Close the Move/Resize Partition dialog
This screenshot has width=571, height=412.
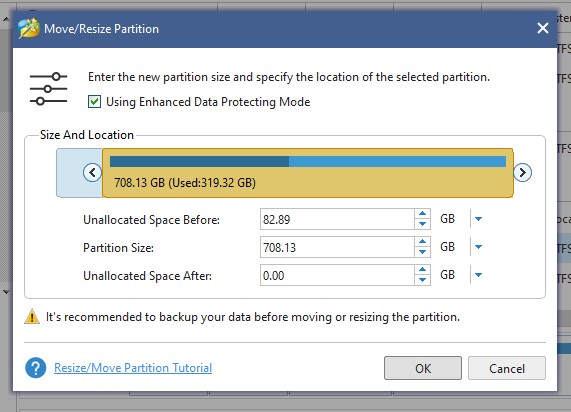point(543,28)
